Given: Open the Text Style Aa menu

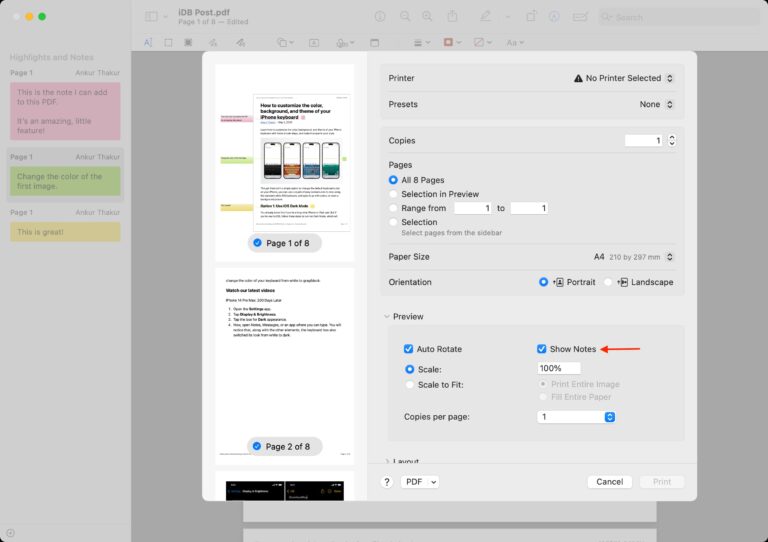Looking at the screenshot, I should click(515, 43).
